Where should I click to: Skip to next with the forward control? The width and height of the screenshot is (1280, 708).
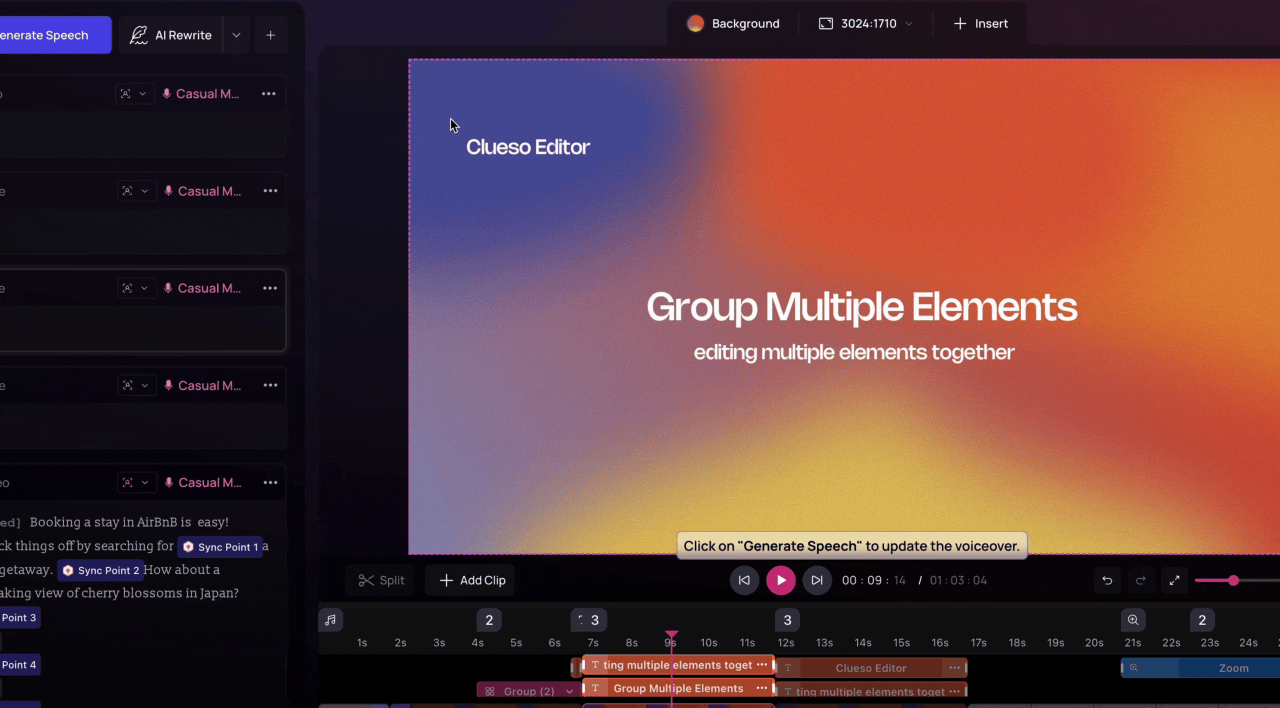(817, 580)
